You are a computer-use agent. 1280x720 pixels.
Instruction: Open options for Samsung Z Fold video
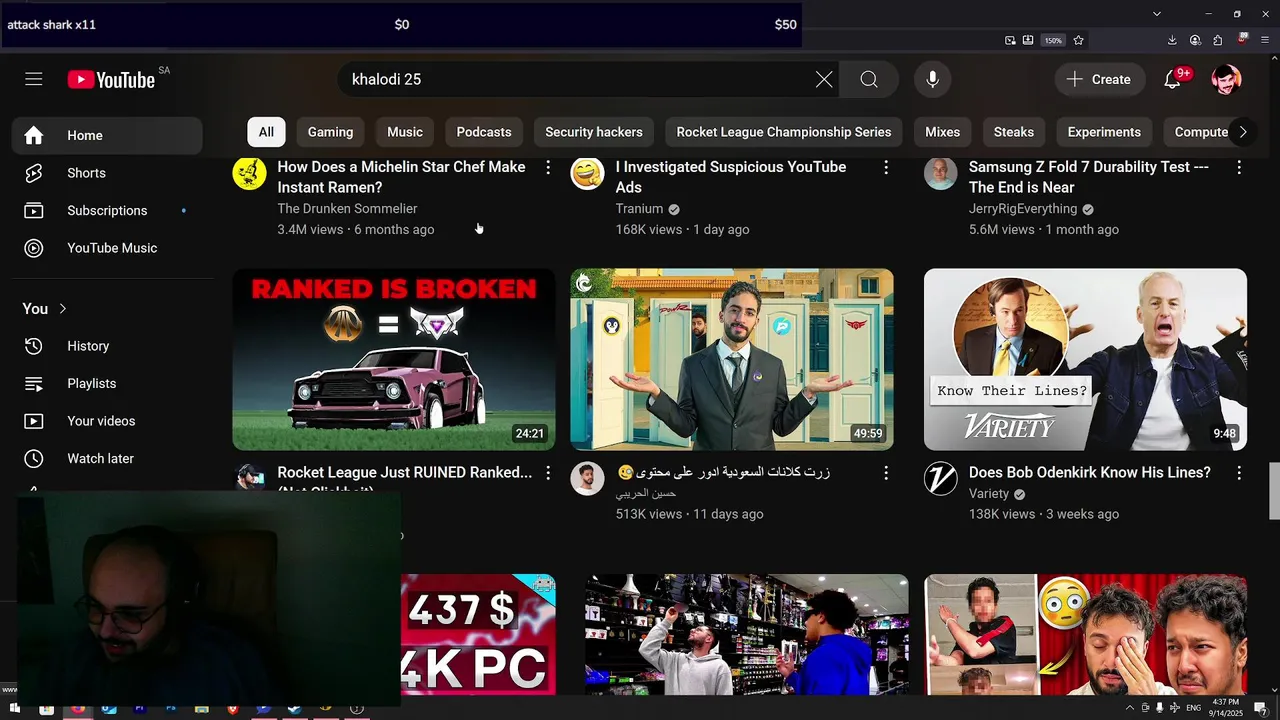[1239, 168]
